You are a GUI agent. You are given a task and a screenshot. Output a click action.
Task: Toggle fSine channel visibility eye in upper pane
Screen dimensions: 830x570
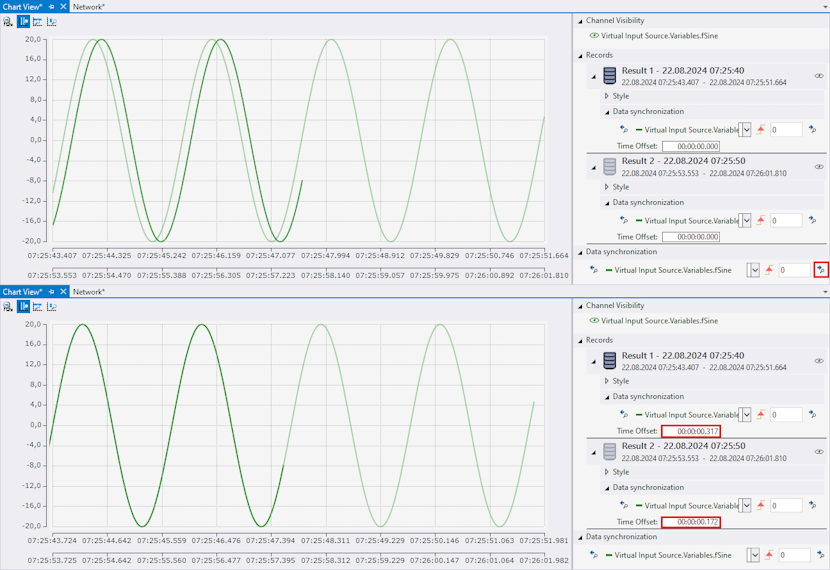[x=594, y=35]
